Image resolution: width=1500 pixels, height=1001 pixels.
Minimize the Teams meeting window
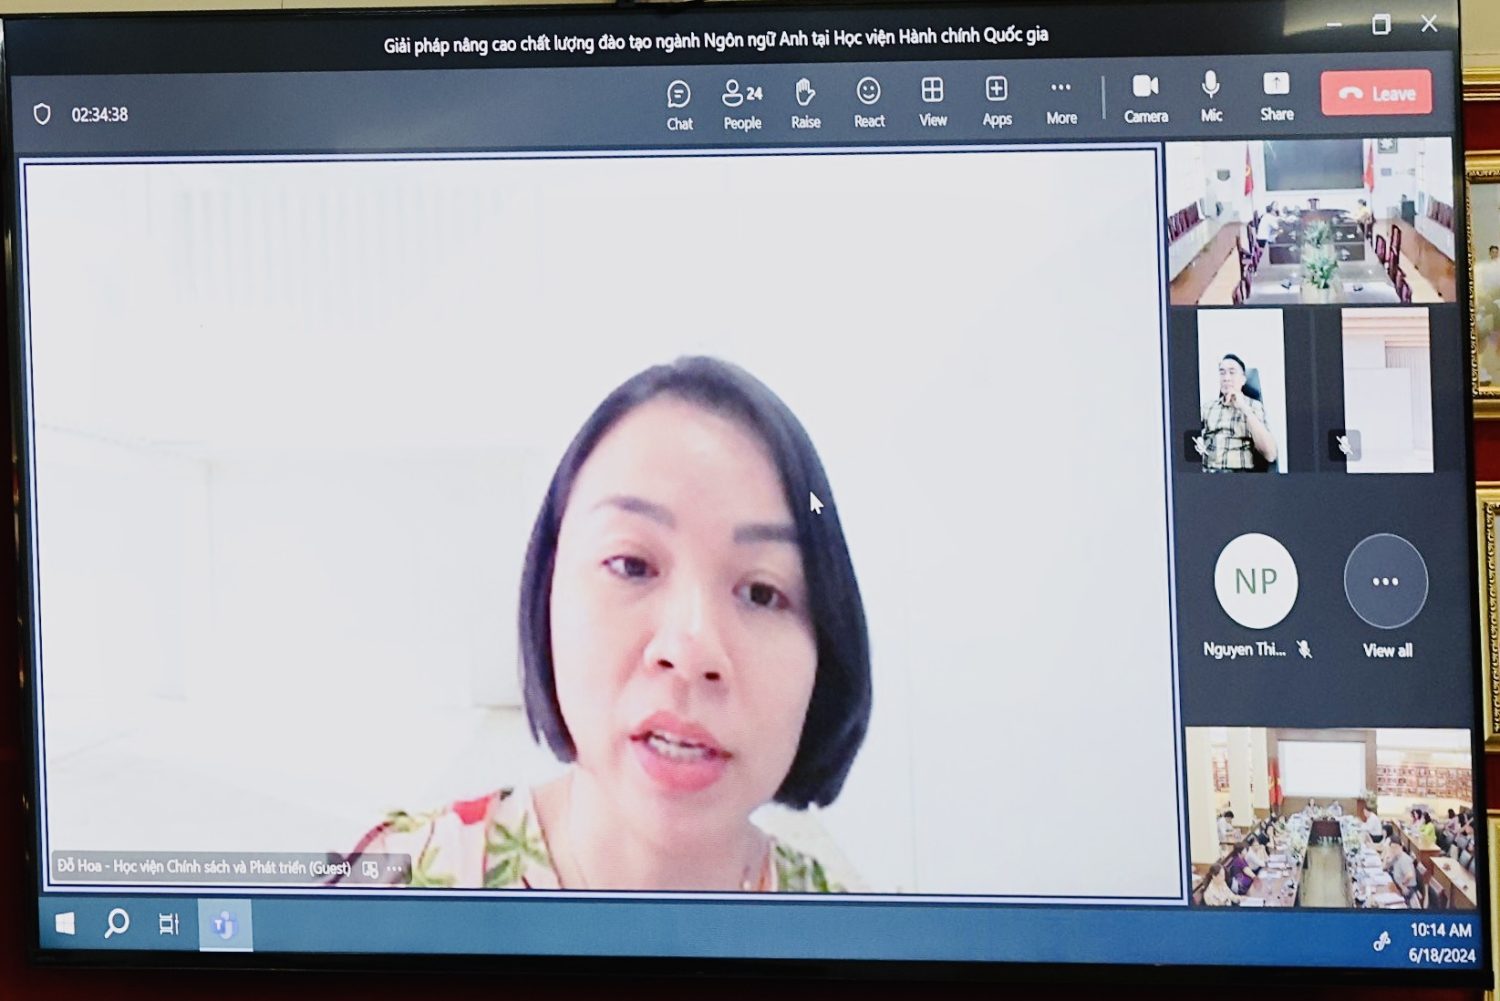click(x=1334, y=24)
